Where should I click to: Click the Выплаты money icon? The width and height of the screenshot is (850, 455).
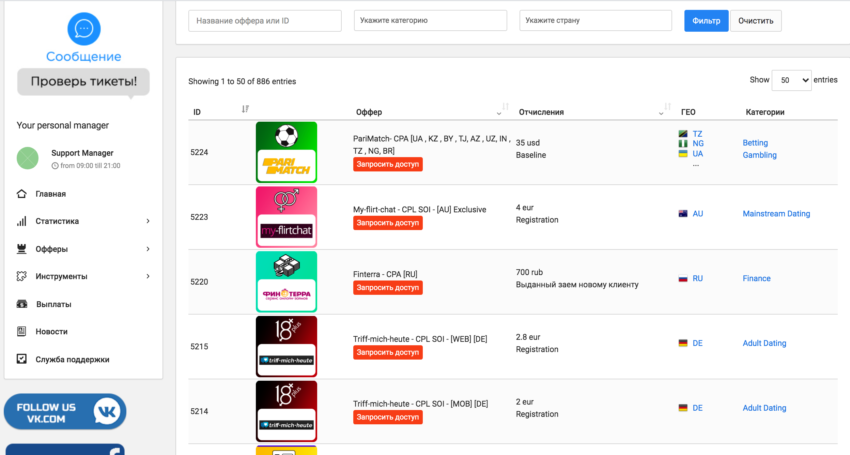(x=22, y=304)
